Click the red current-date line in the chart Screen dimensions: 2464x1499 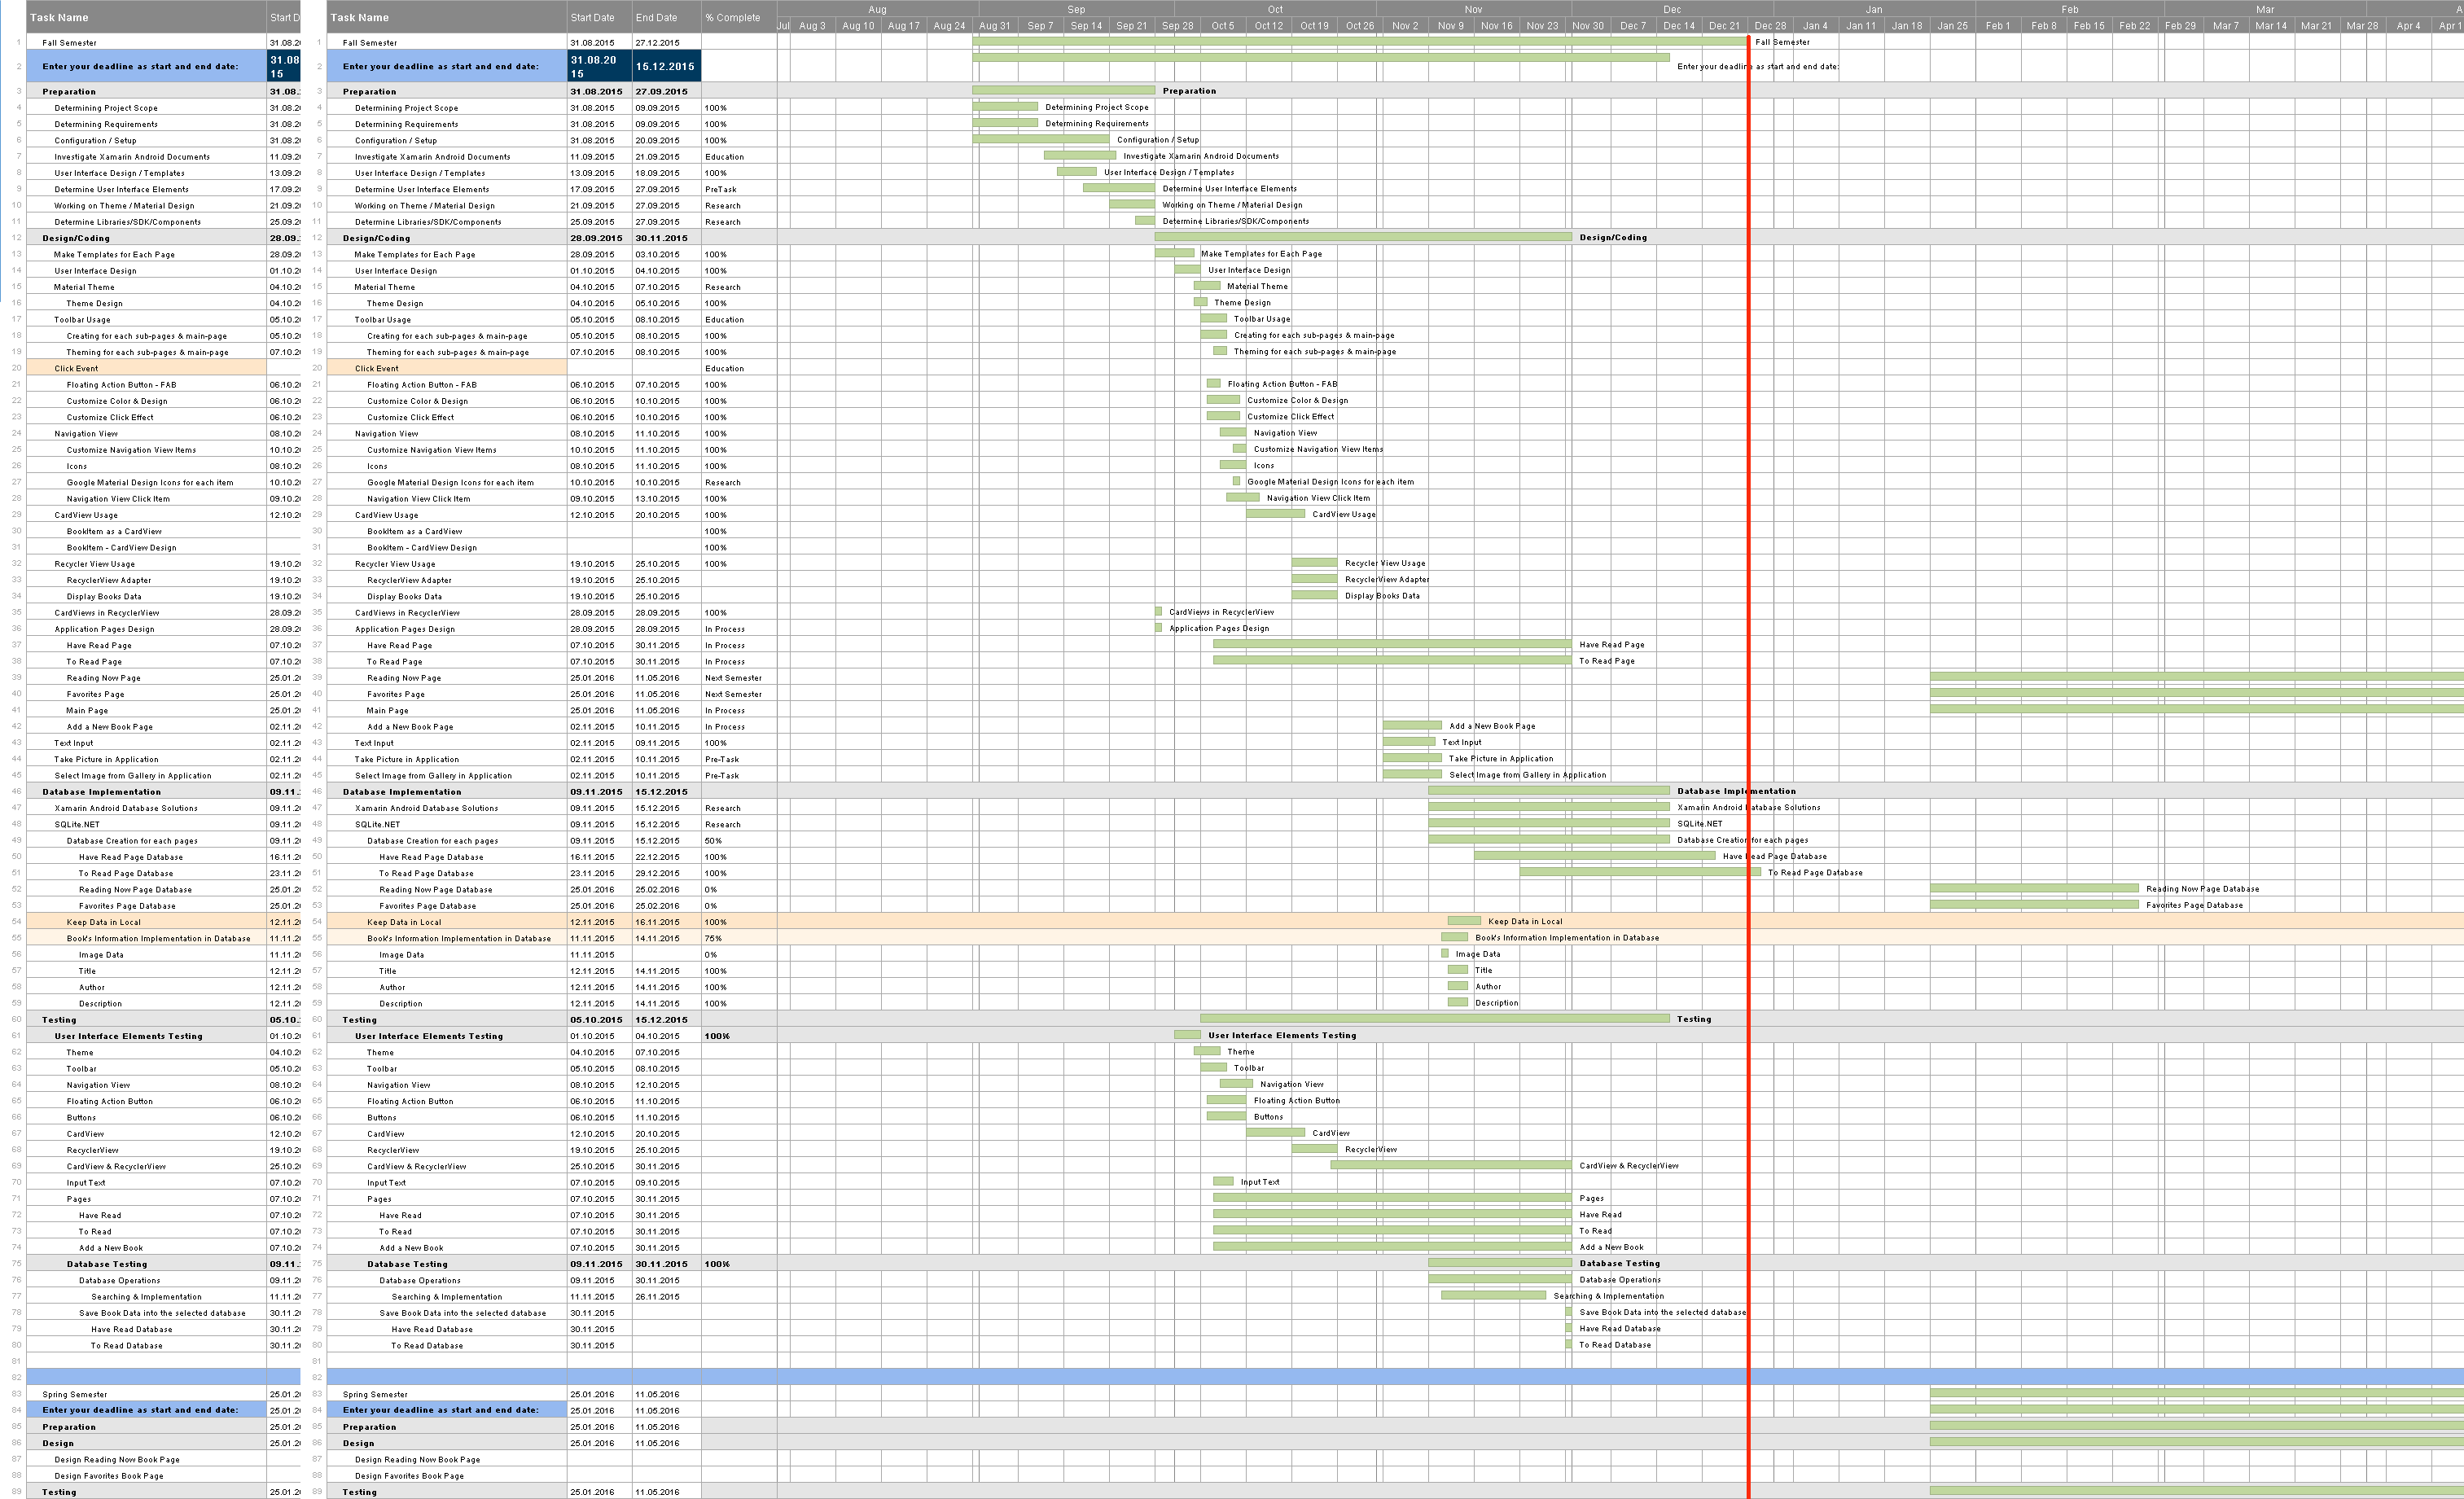1748,500
